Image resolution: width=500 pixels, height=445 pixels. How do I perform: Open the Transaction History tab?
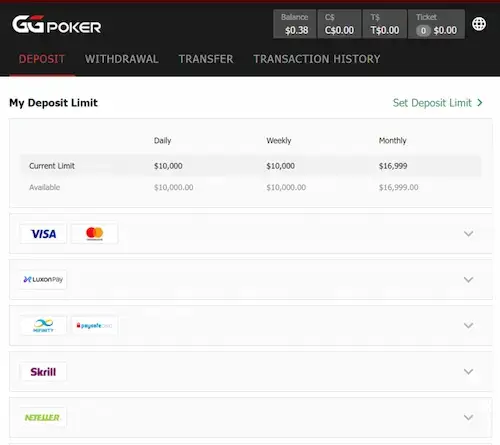click(317, 59)
